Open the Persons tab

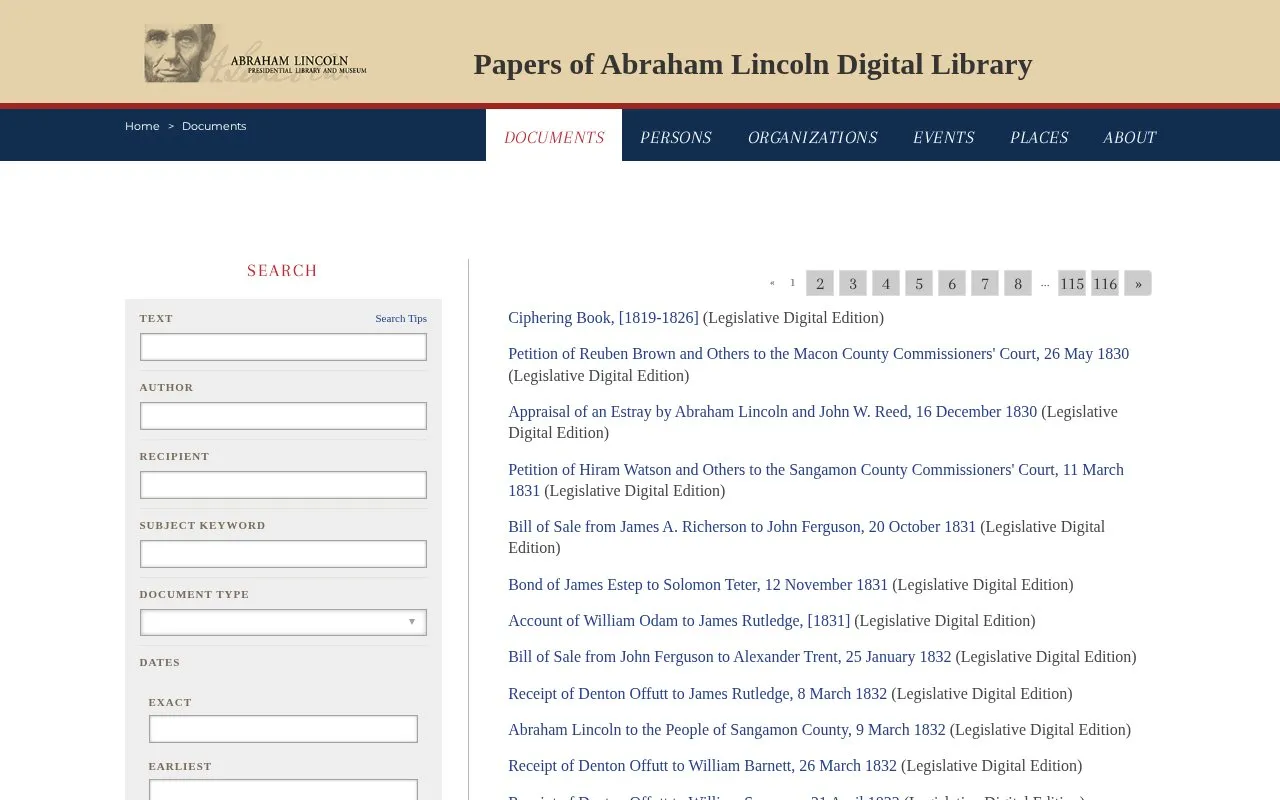tap(676, 137)
